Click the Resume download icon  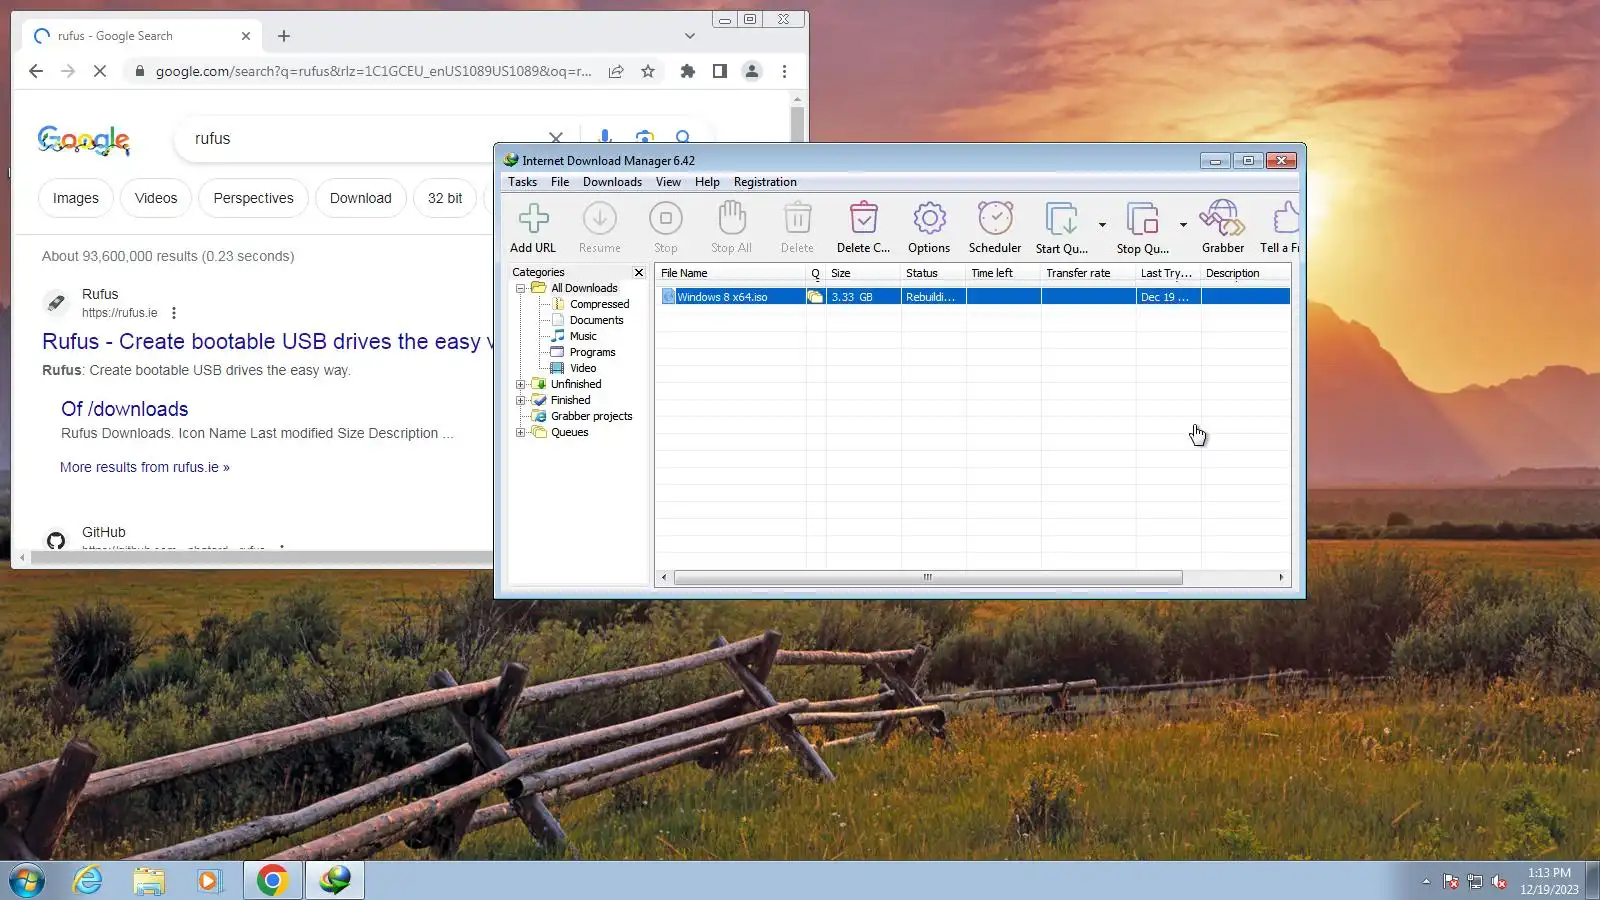pyautogui.click(x=599, y=219)
